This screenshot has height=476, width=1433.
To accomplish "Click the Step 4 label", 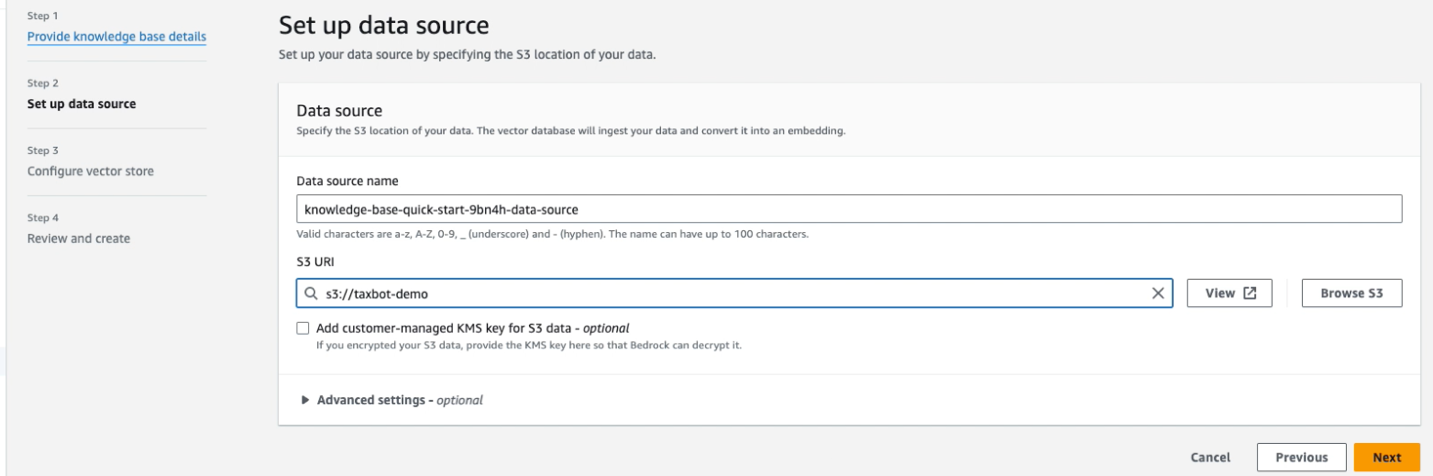I will pyautogui.click(x=43, y=218).
